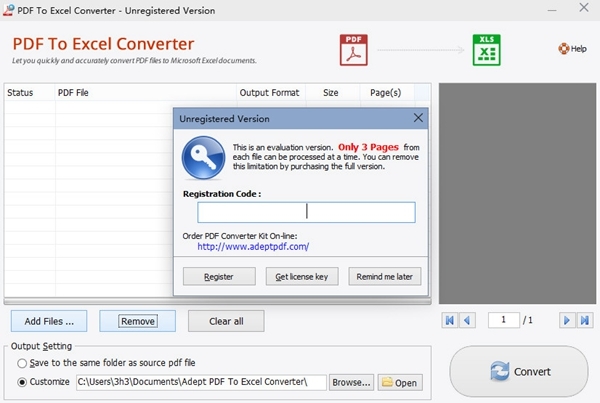The width and height of the screenshot is (600, 403).
Task: Click Get license key button
Action: tap(302, 276)
